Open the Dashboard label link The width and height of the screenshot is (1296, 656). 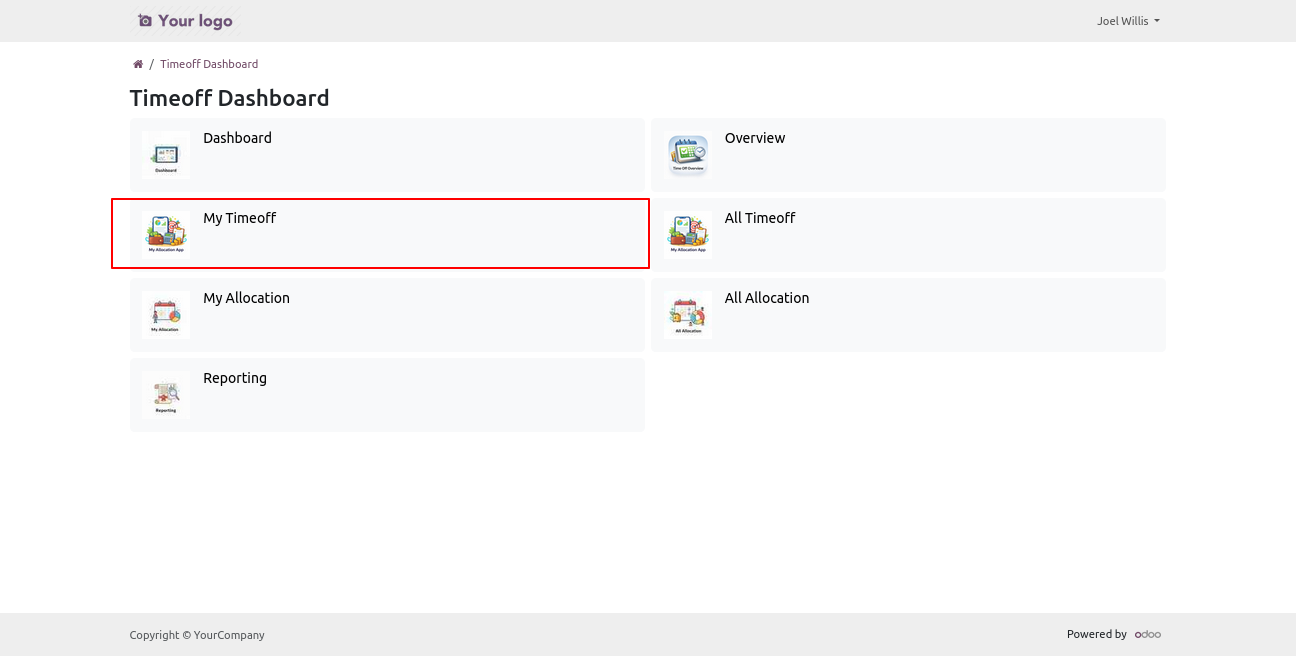pos(237,138)
